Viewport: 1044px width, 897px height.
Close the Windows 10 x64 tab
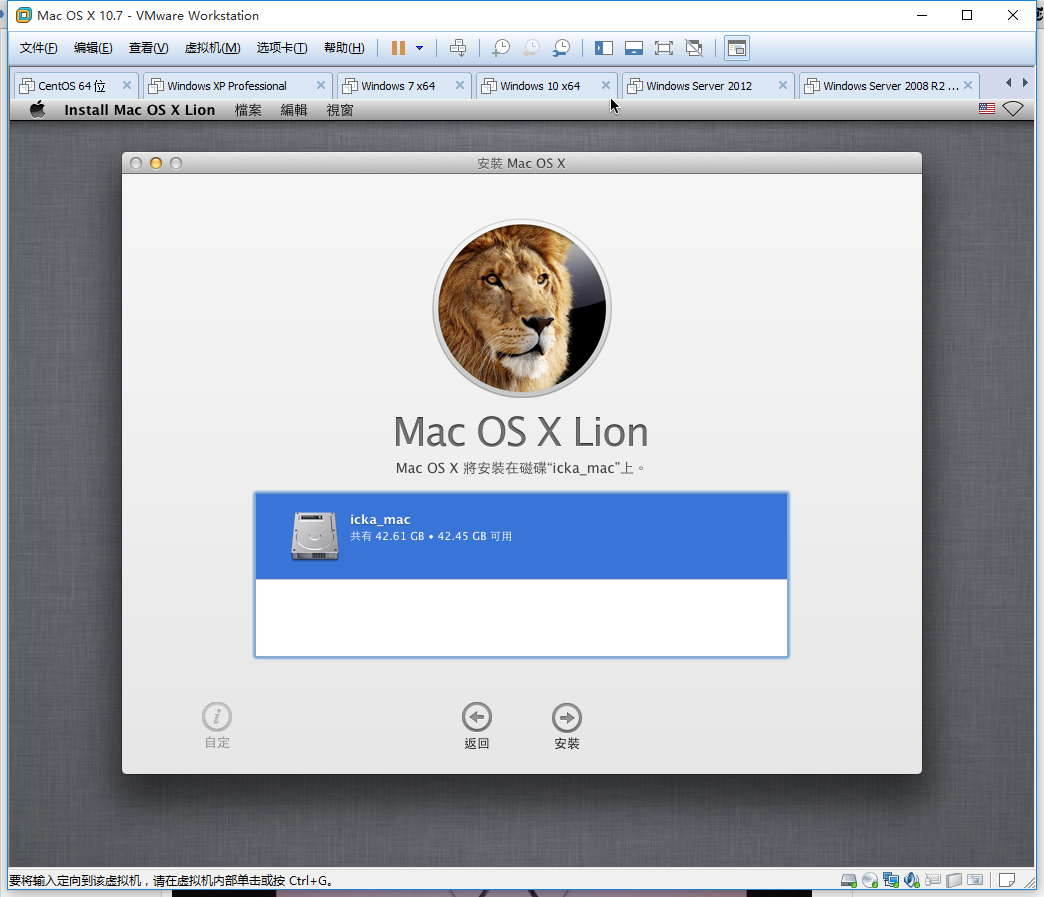(606, 85)
